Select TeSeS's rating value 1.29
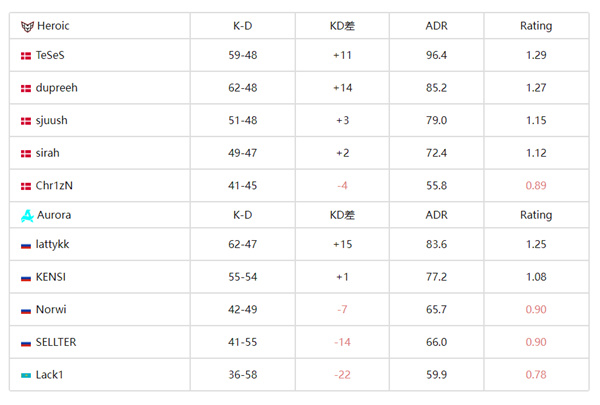Image resolution: width=600 pixels, height=405 pixels. coord(536,55)
